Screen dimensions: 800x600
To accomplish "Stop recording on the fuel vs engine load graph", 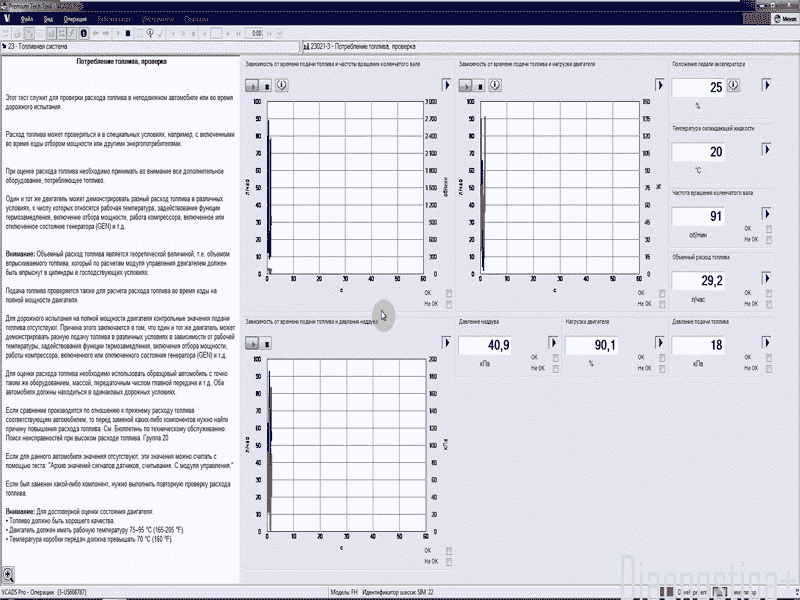I will pyautogui.click(x=480, y=87).
